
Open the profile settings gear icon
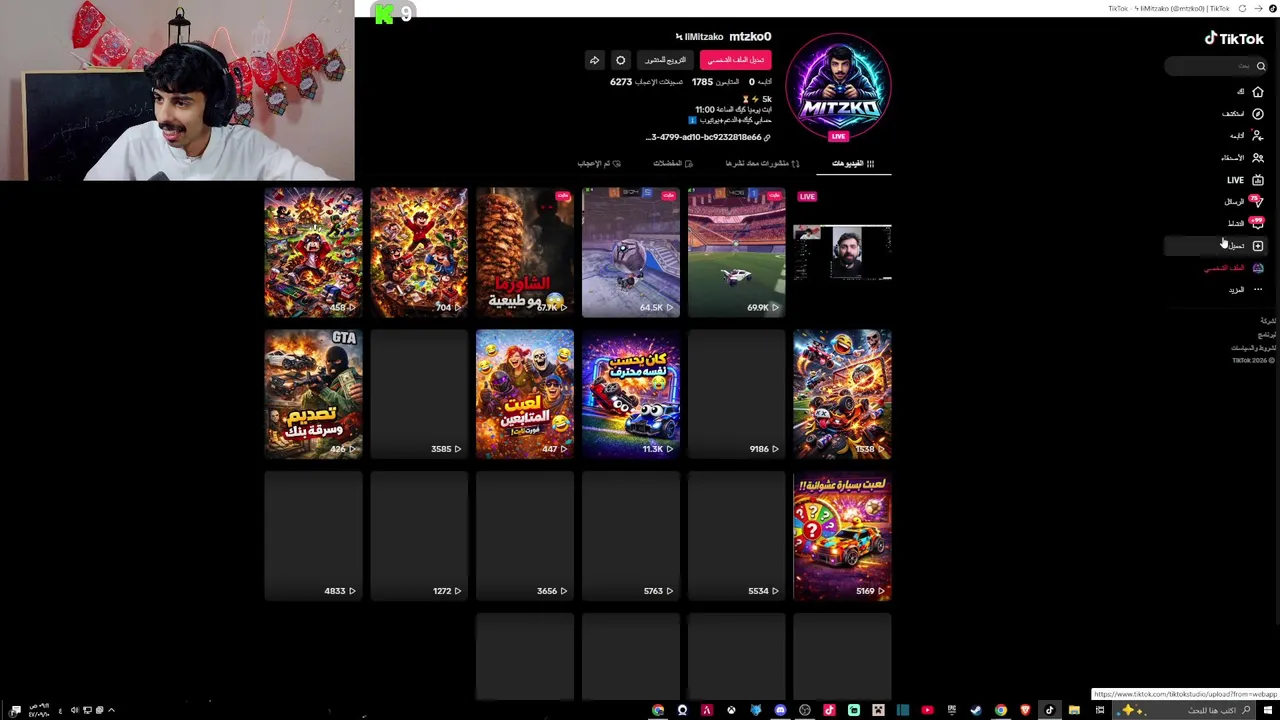(620, 60)
